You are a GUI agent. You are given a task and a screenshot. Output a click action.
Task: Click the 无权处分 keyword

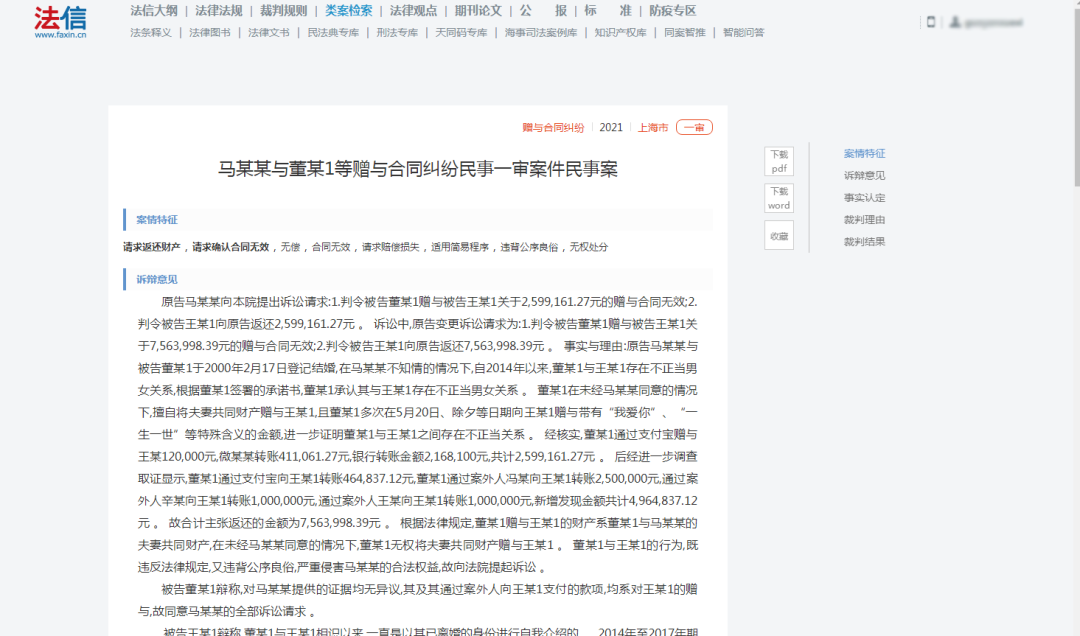tap(589, 247)
